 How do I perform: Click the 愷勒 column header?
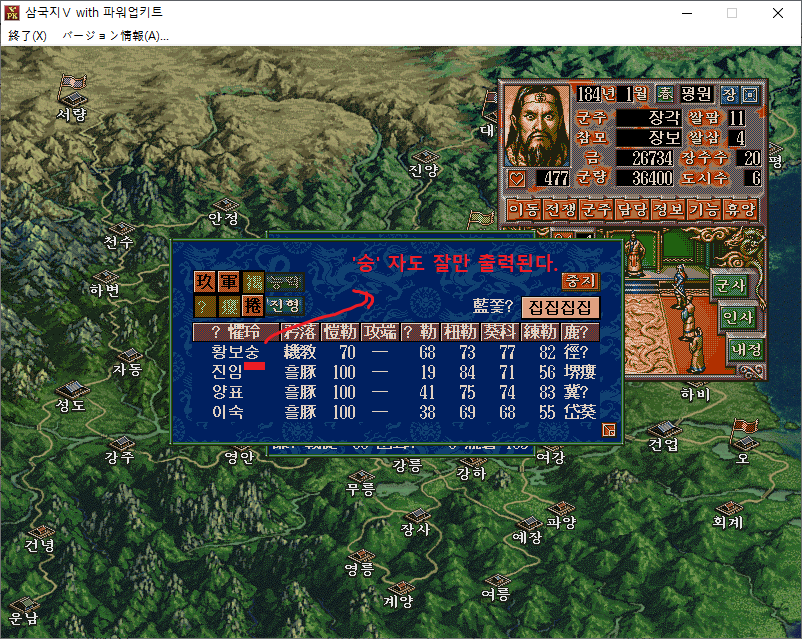[x=340, y=332]
